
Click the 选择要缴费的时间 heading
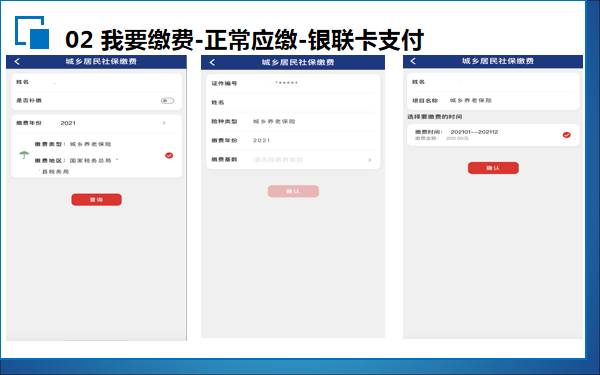point(435,116)
